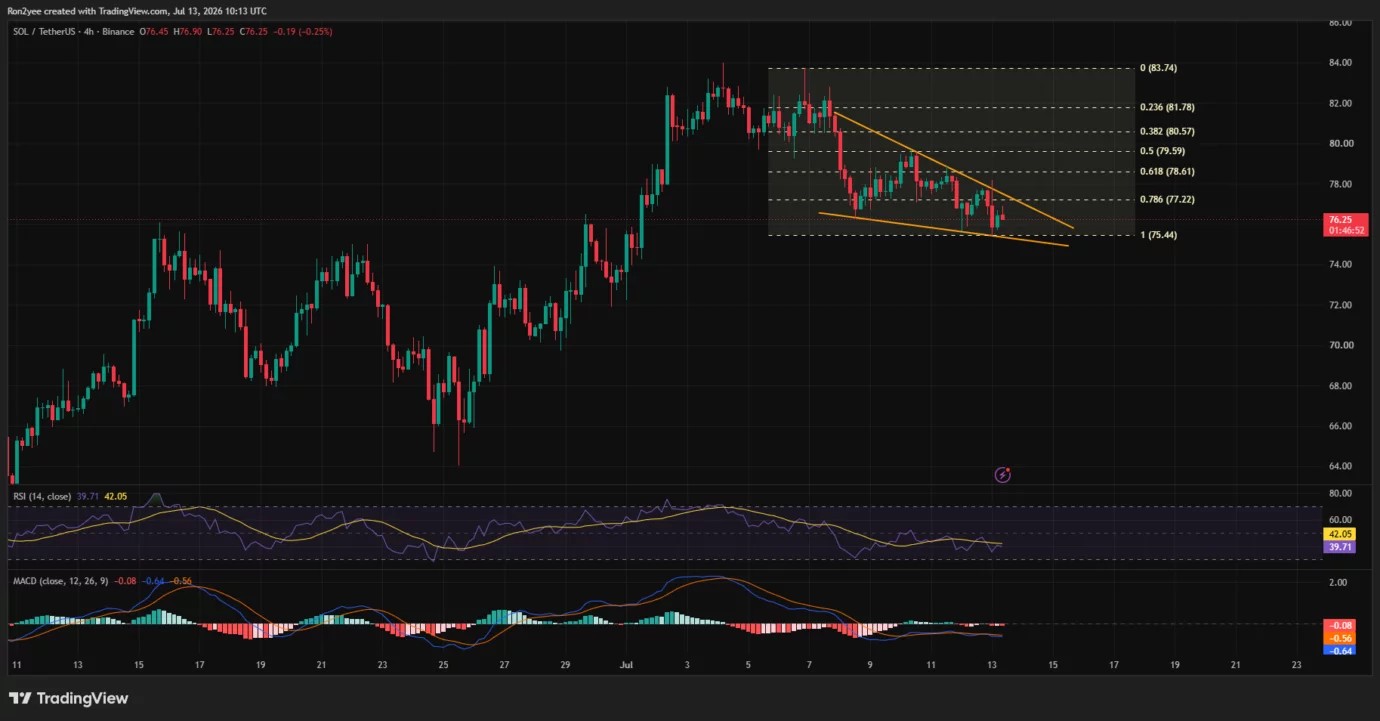The width and height of the screenshot is (1380, 721).
Task: Select the lower orange wedge trendline
Action: tap(943, 229)
